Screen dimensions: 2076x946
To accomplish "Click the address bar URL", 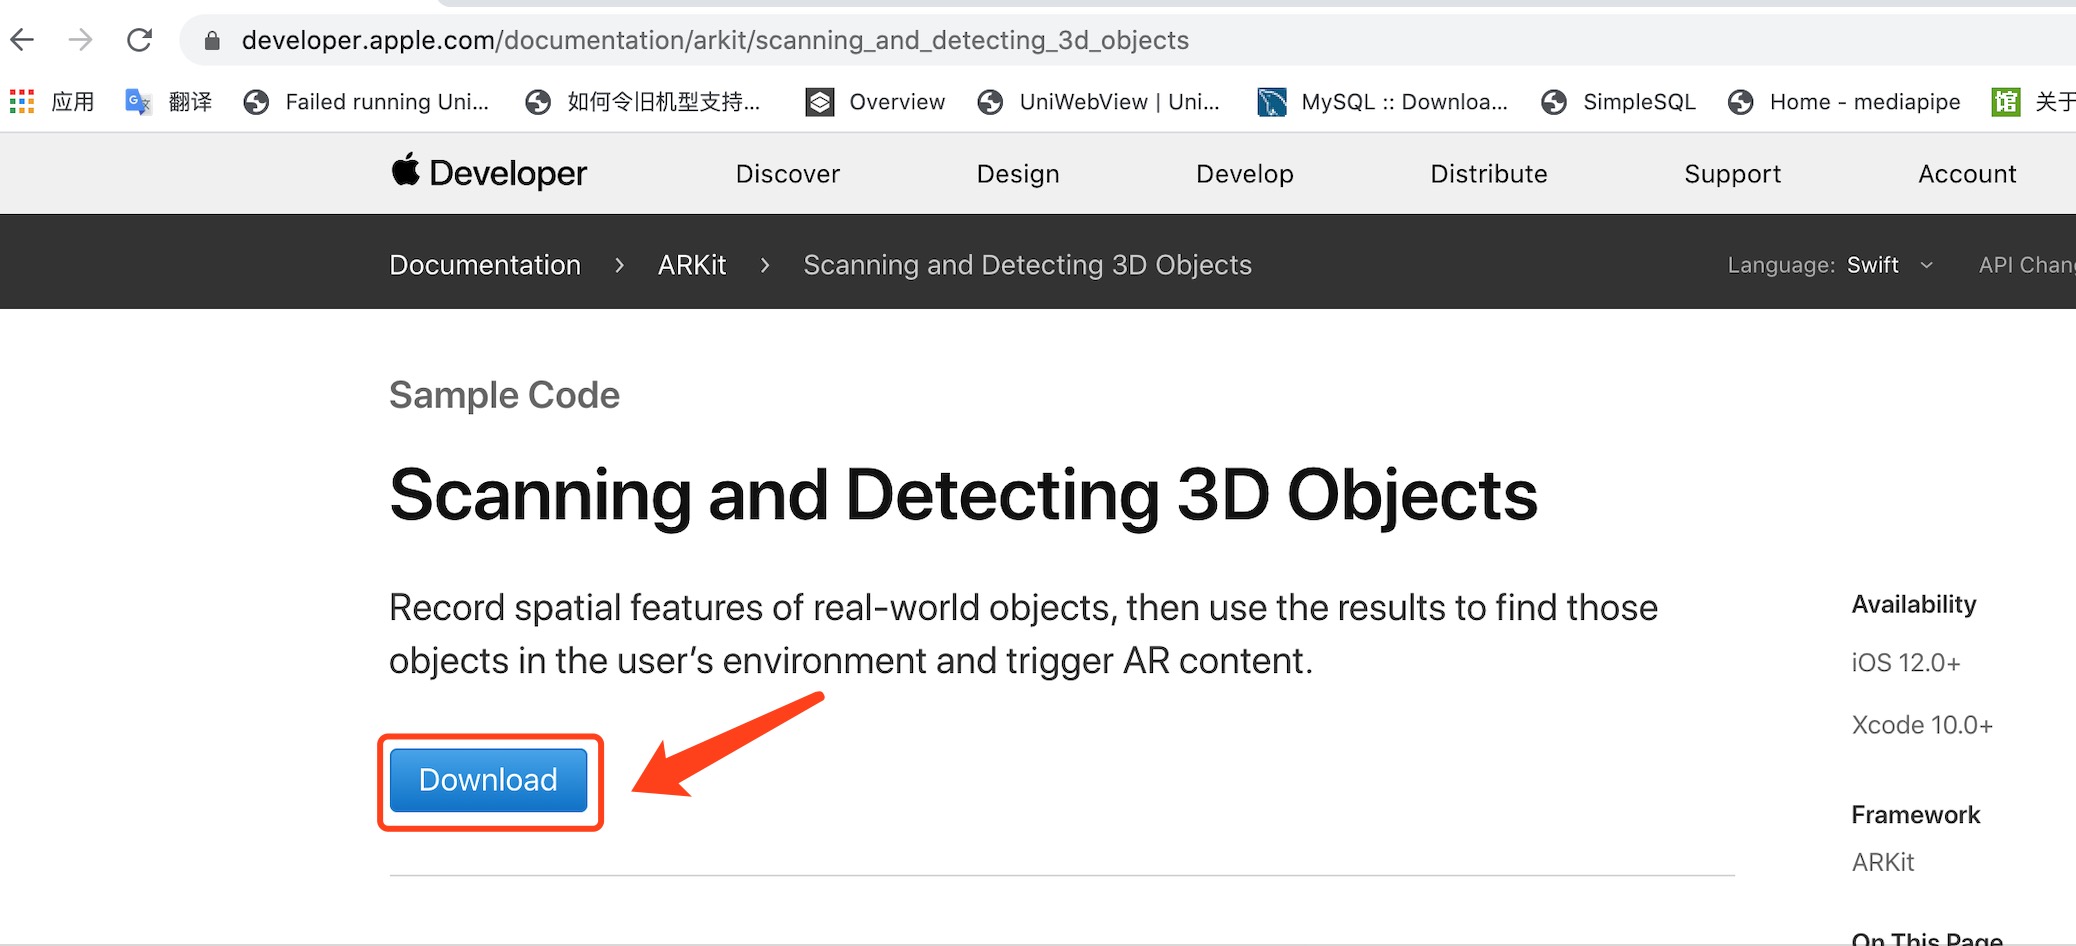I will [715, 40].
